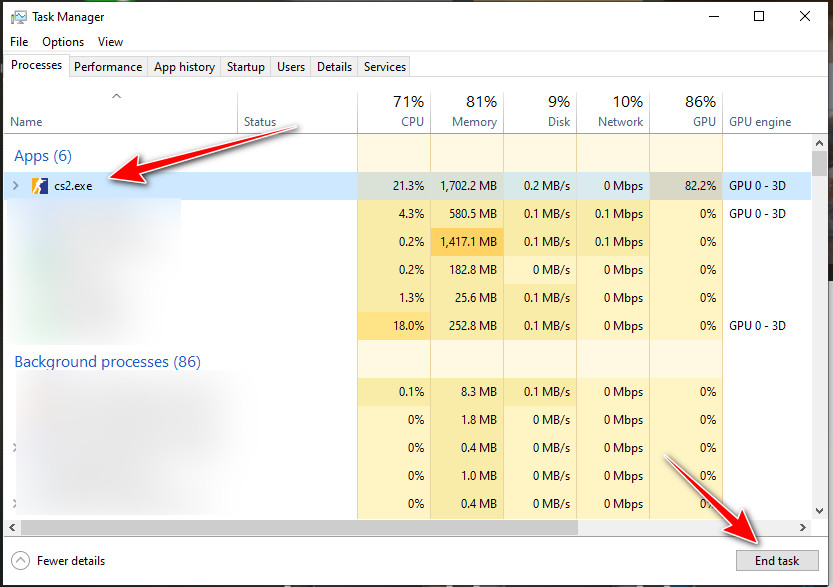Click the horizontal scrollbar thumb
833x587 pixels.
coord(298,527)
